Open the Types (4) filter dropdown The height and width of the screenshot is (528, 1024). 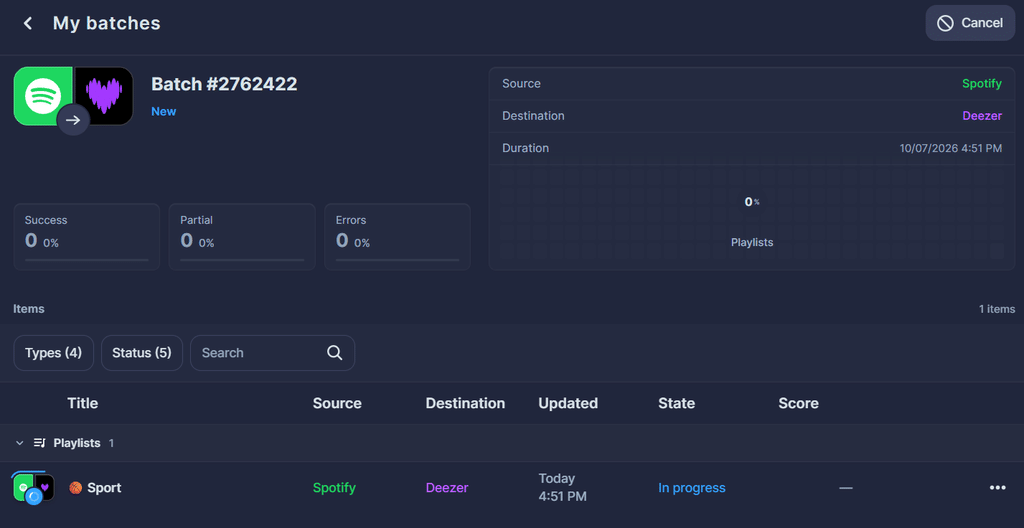(x=54, y=353)
